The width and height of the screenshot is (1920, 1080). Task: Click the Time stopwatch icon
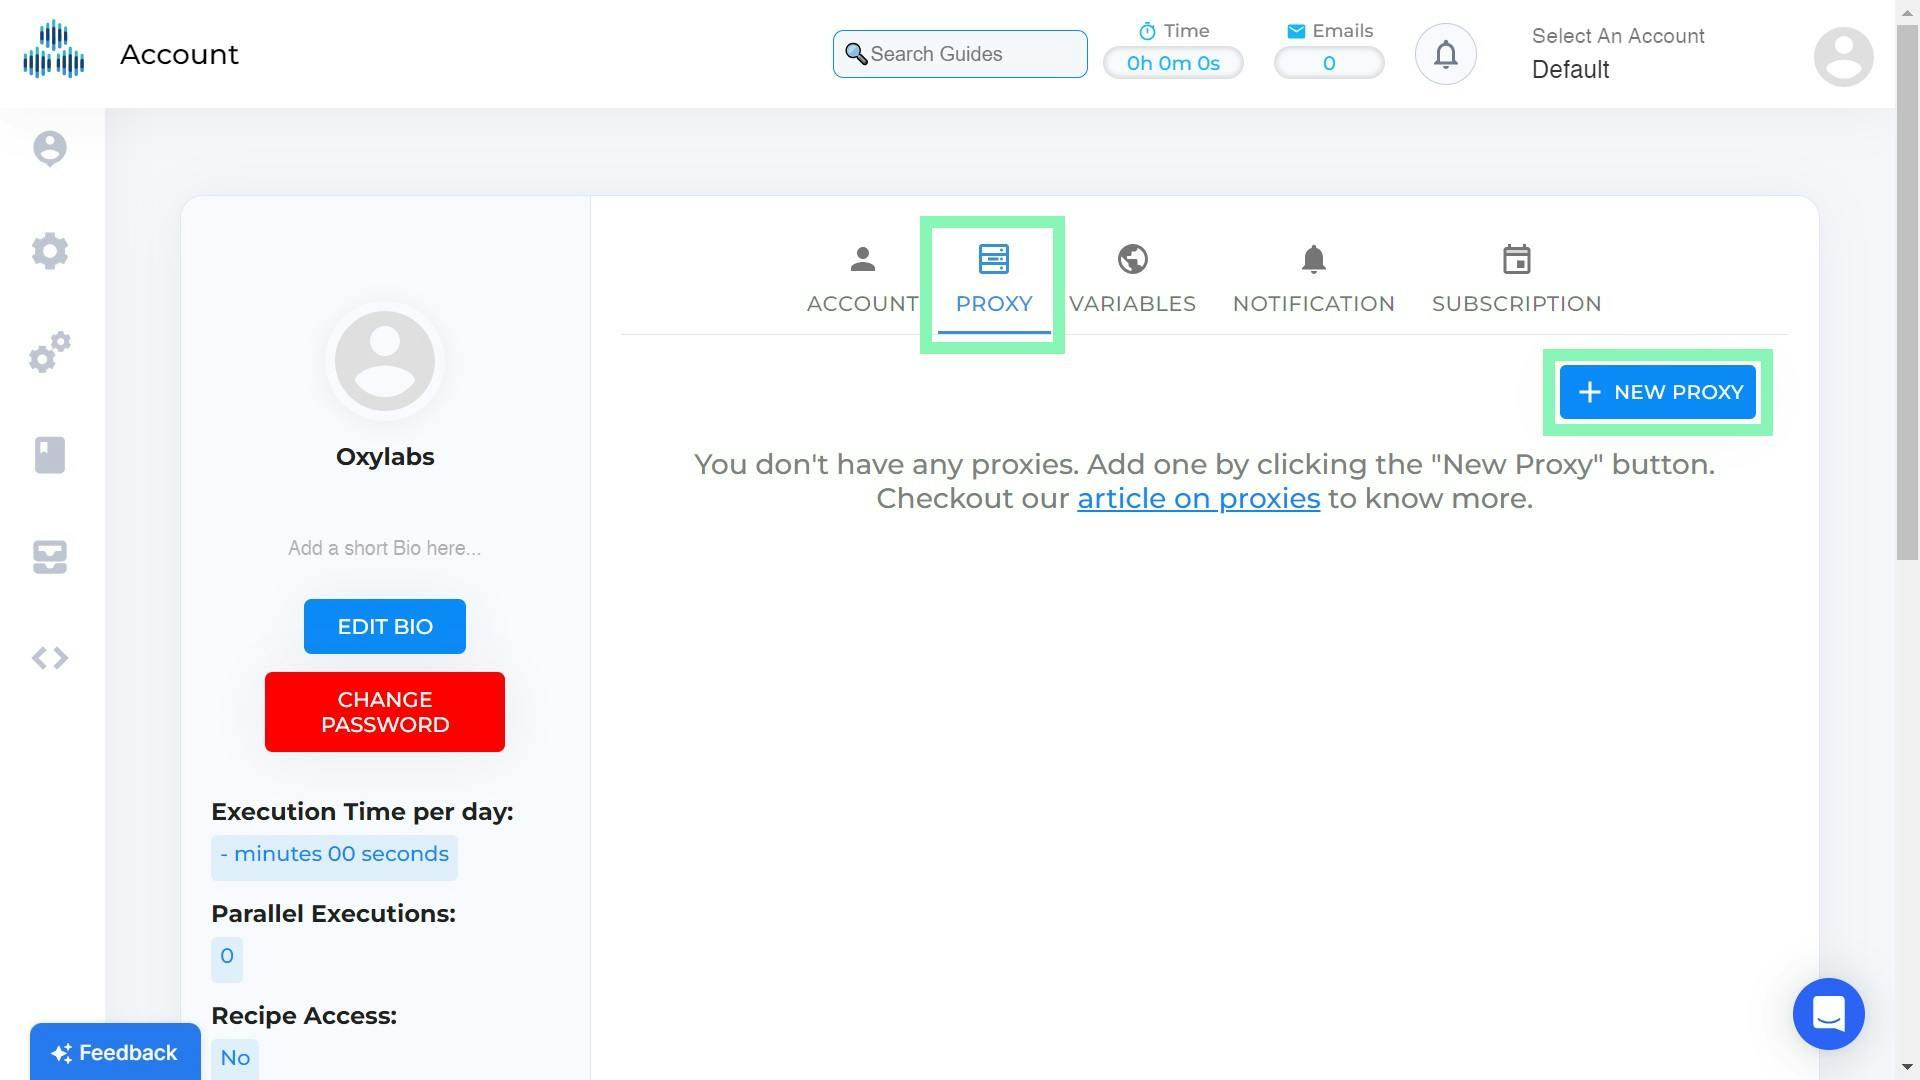click(1147, 31)
